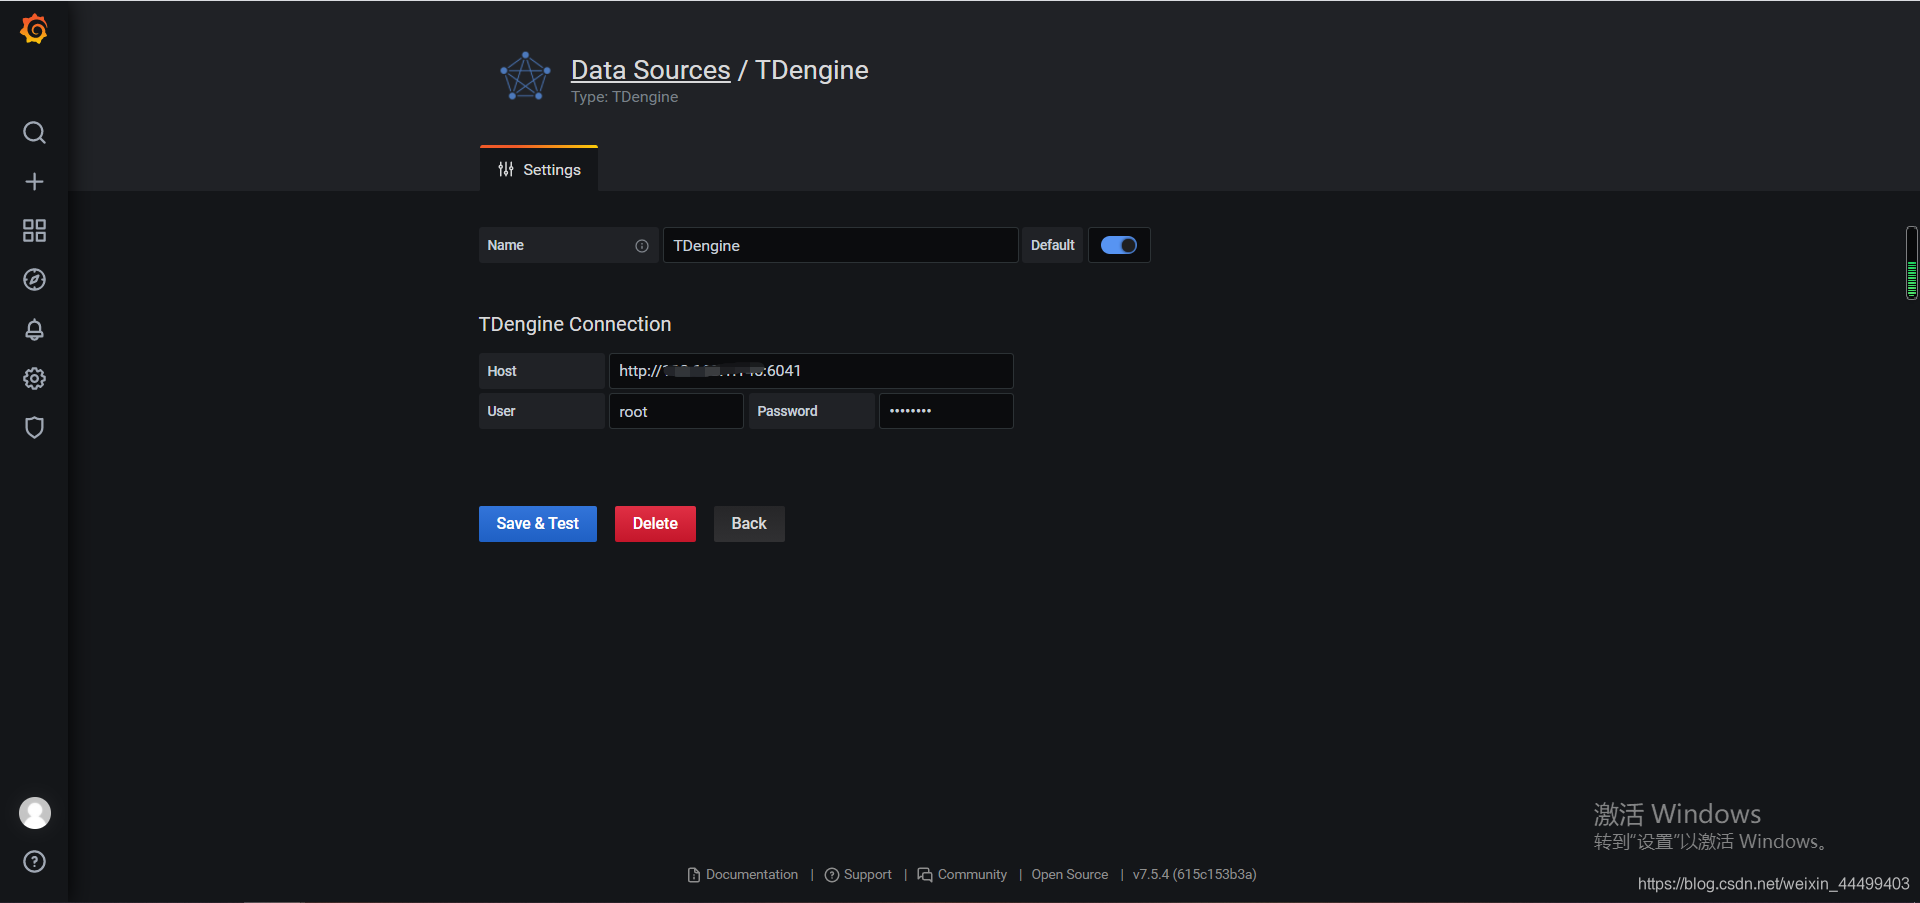Toggle the Default data source switch
This screenshot has width=1920, height=903.
tap(1118, 245)
